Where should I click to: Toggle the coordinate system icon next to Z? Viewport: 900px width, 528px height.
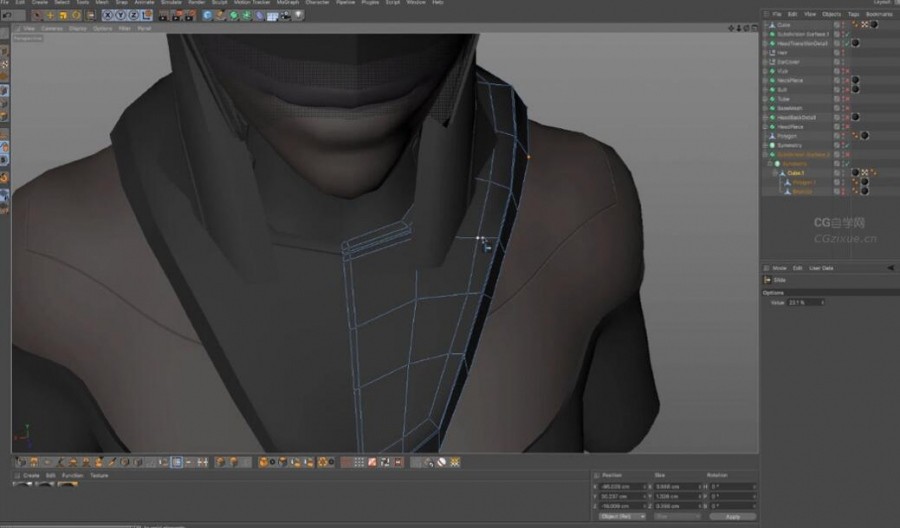[146, 15]
